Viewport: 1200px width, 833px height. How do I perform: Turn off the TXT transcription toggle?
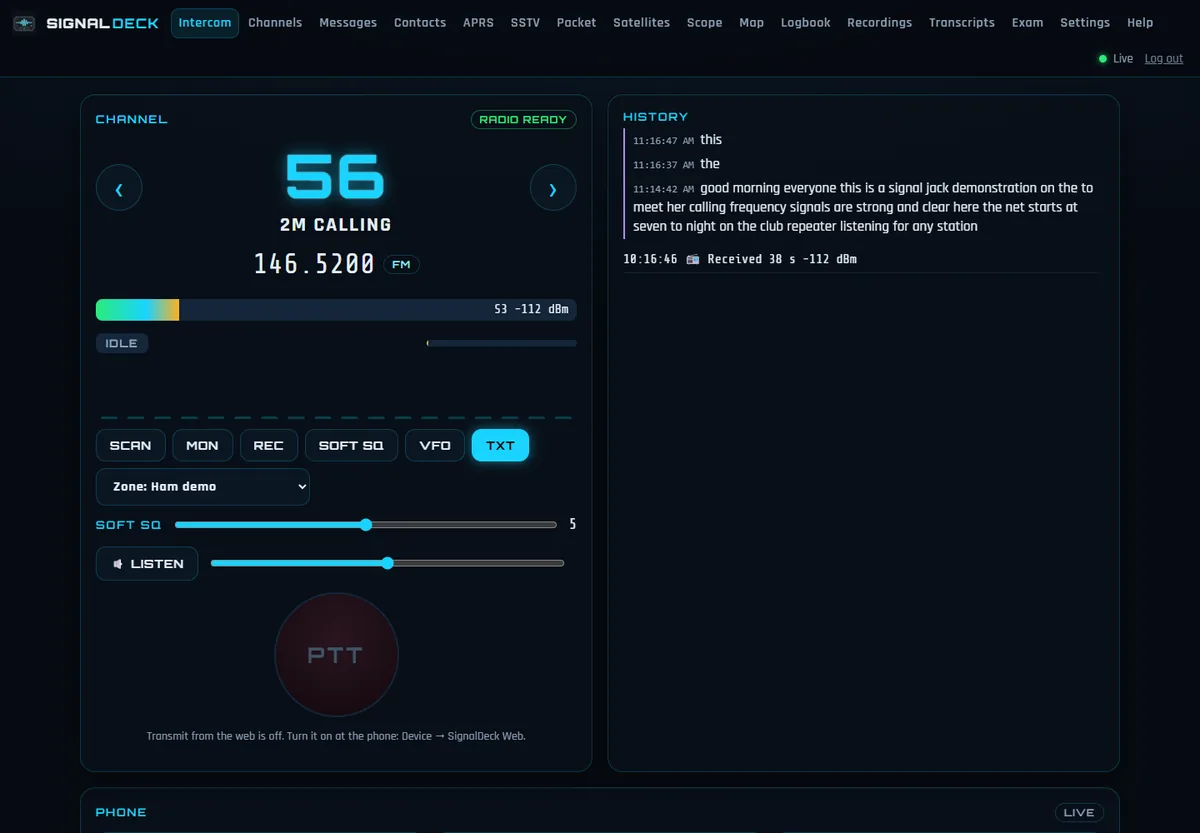500,445
